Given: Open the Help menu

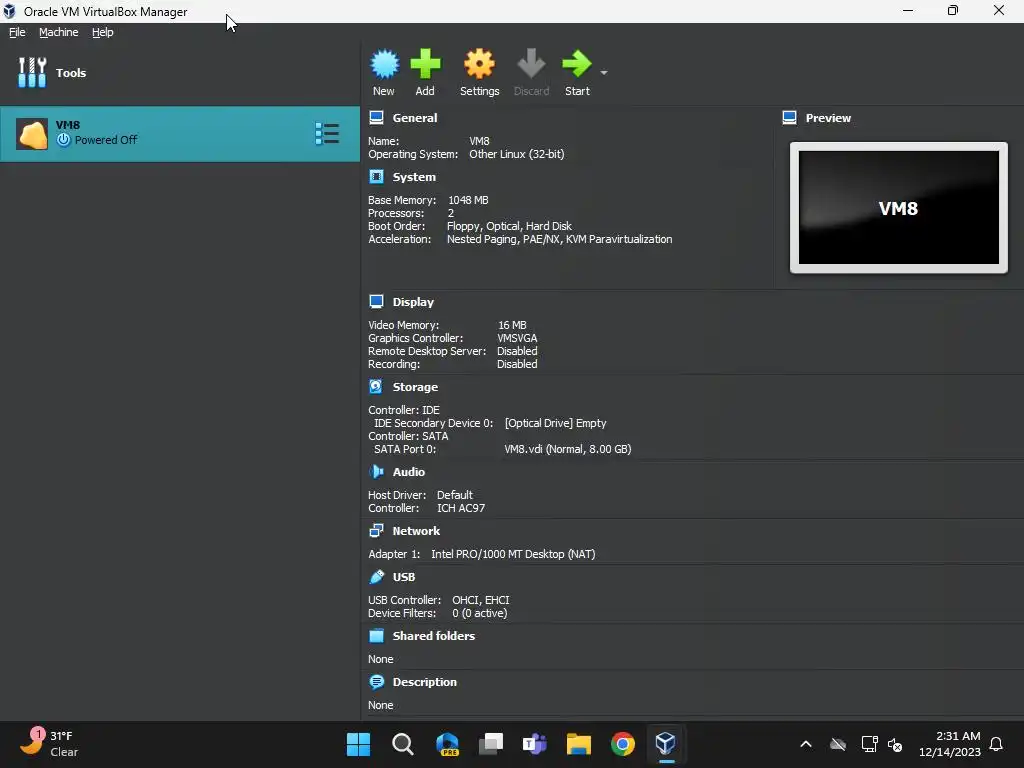Looking at the screenshot, I should coord(102,32).
